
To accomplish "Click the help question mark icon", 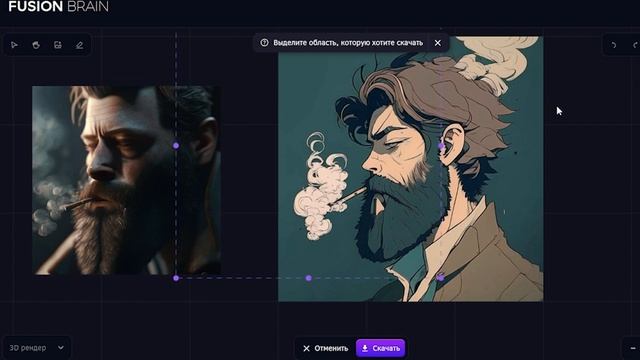I will tap(264, 42).
